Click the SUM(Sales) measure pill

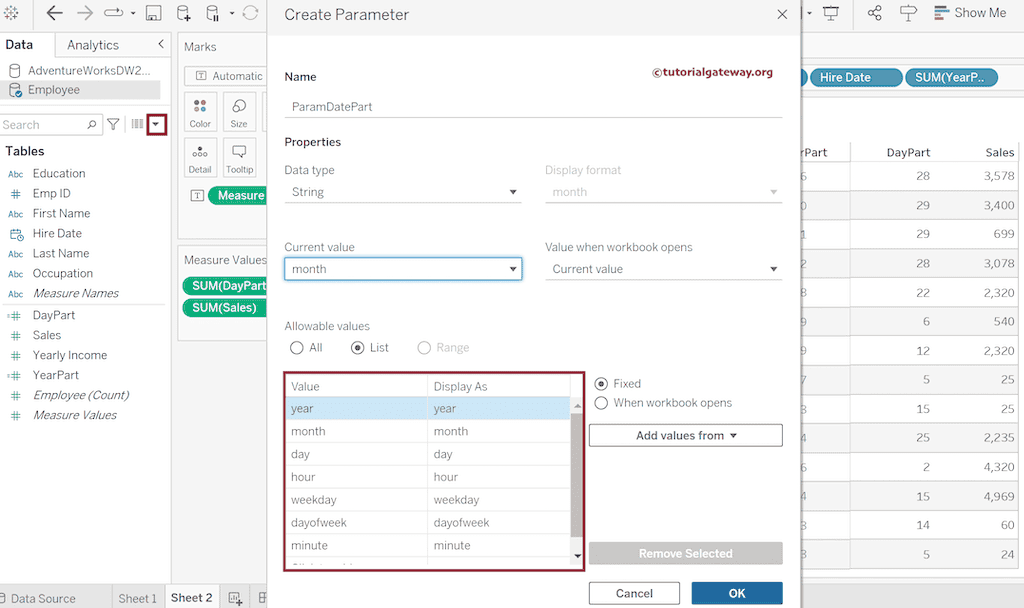(224, 308)
